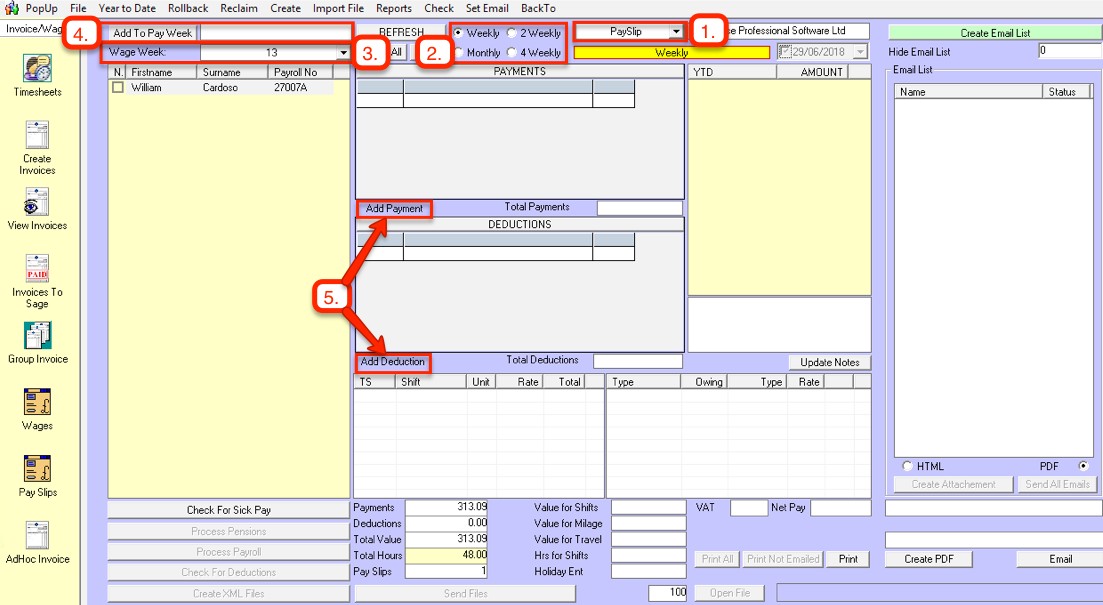Click the Wages sidebar icon
Viewport: 1103px width, 605px height.
pyautogui.click(x=37, y=403)
